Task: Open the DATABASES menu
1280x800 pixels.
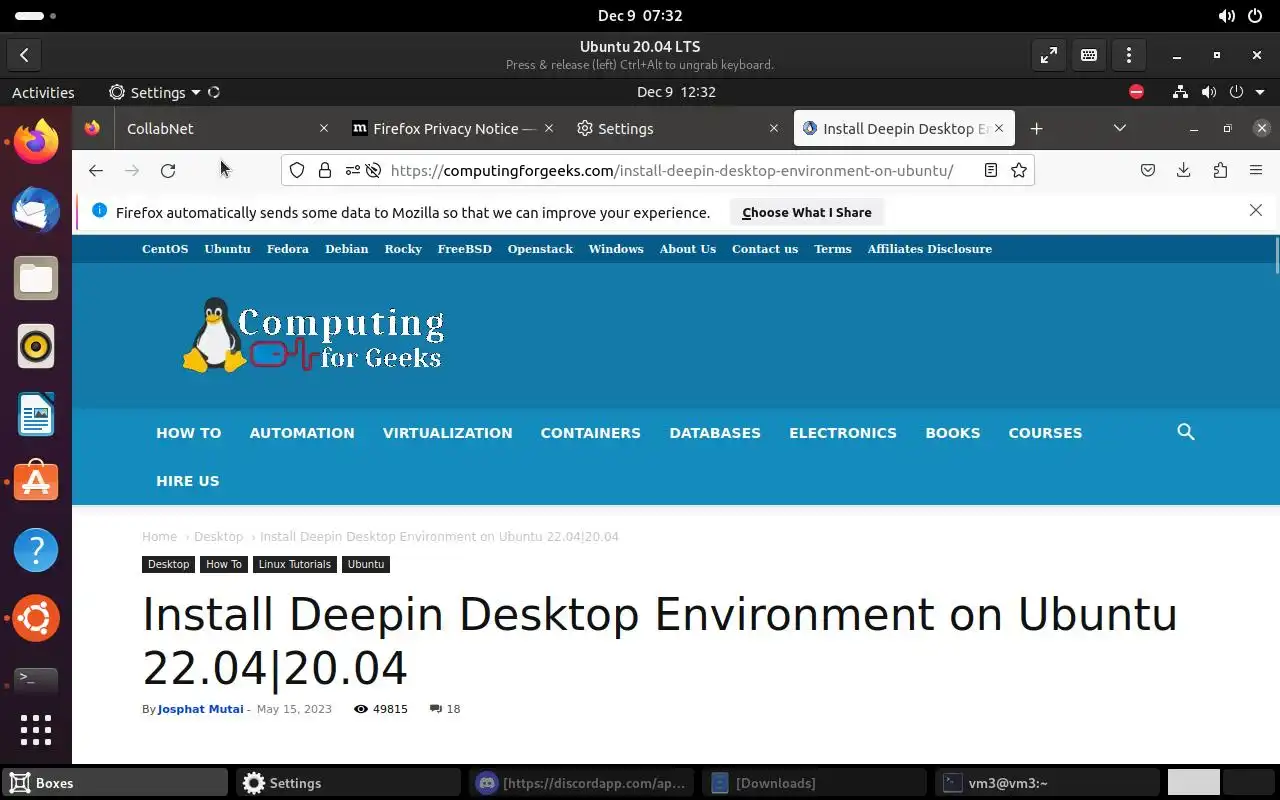Action: (715, 433)
